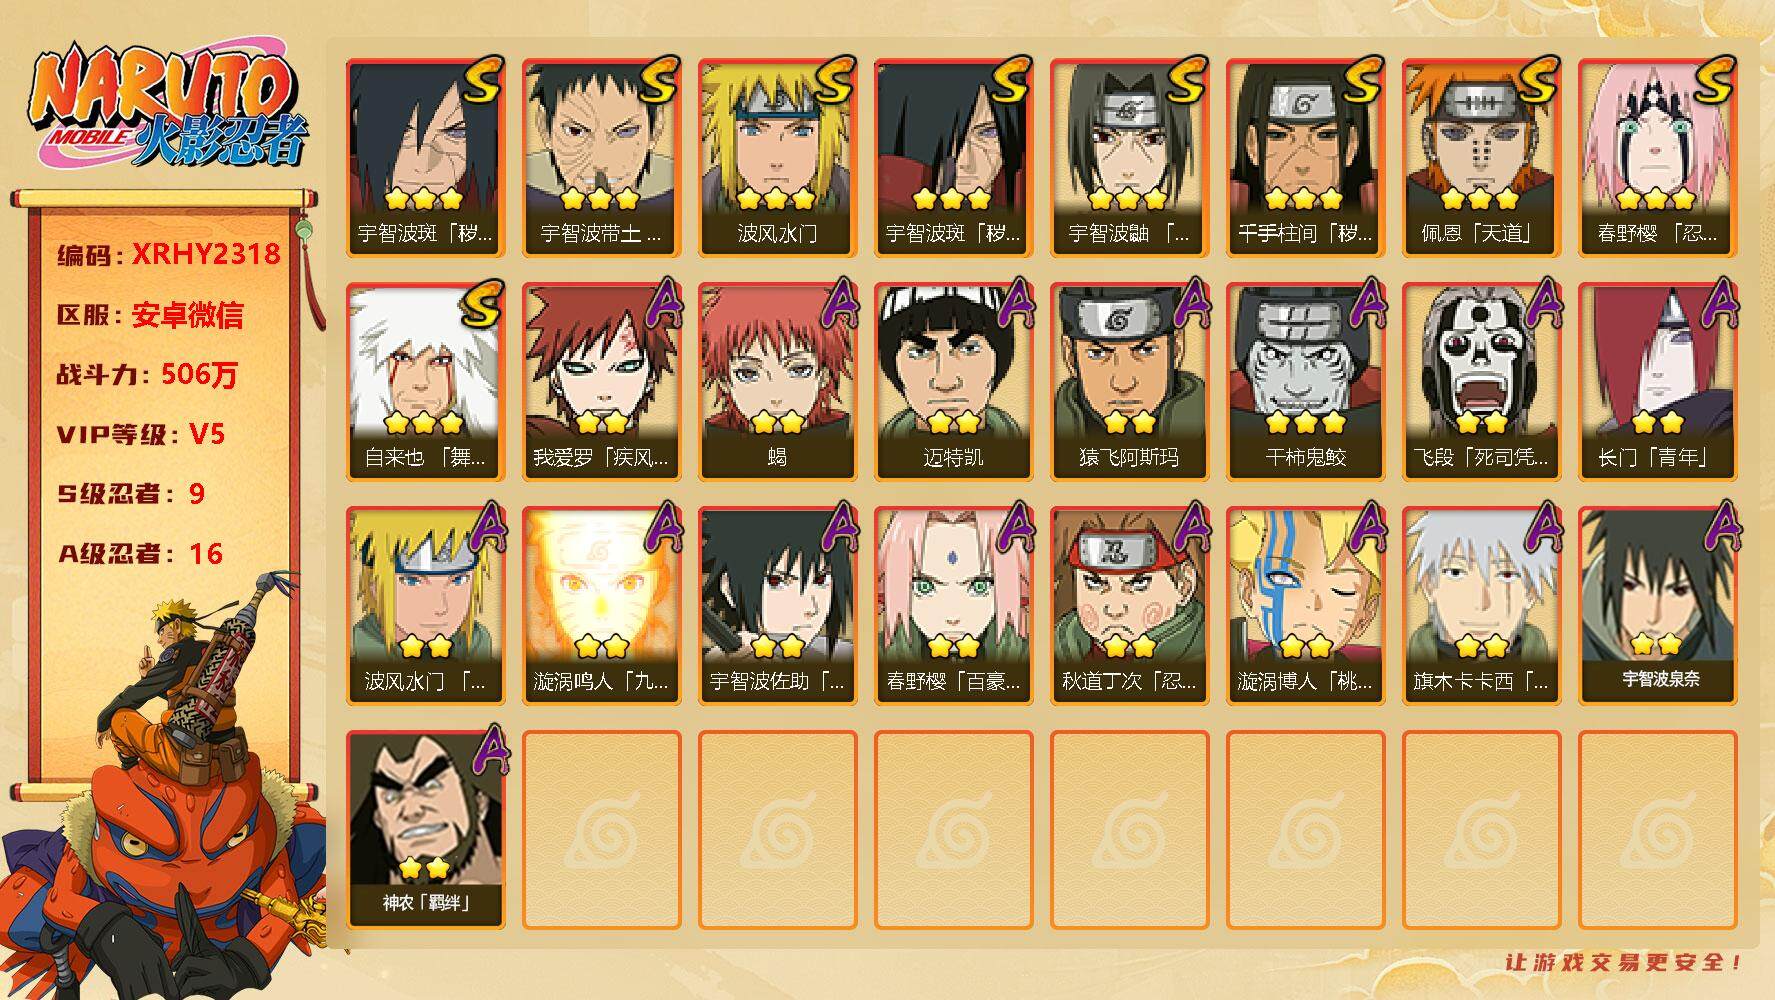
Task: Click the 猿飞阿斯玛 ninja portrait
Action: pos(1129,381)
